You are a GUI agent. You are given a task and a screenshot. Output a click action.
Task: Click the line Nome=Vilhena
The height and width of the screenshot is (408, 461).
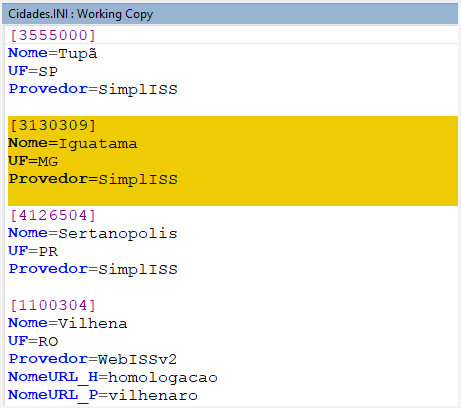click(x=68, y=323)
